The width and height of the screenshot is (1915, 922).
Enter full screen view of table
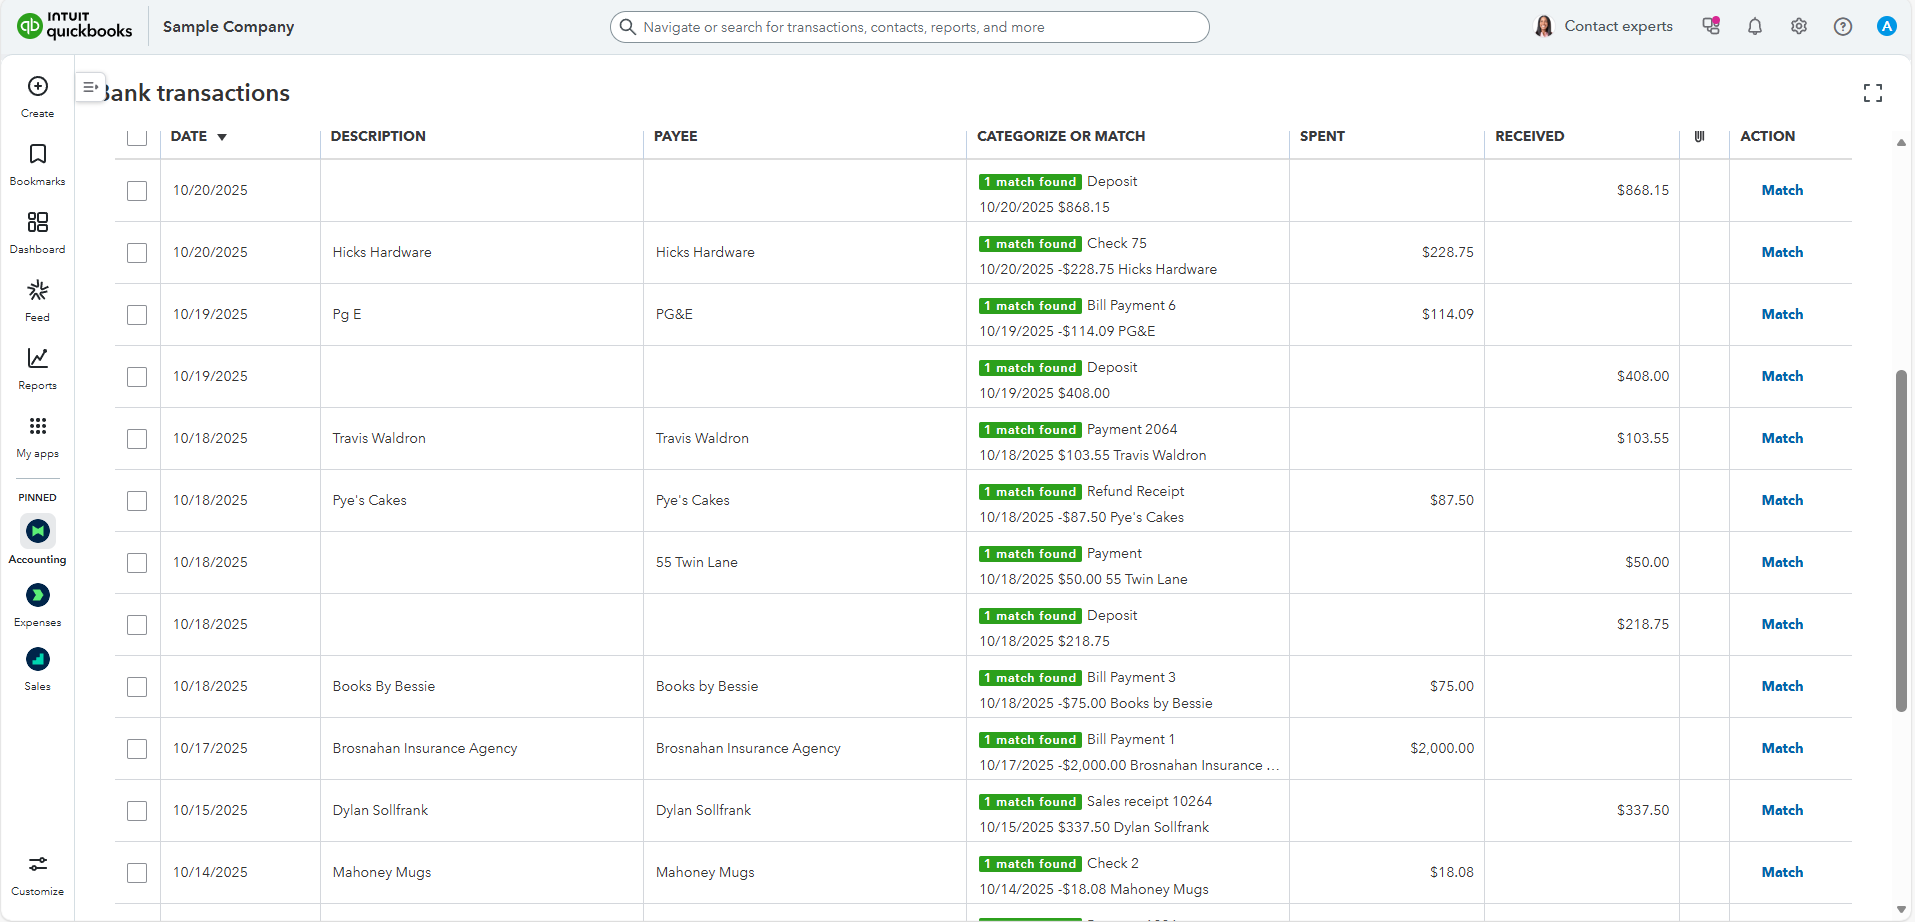(1872, 93)
